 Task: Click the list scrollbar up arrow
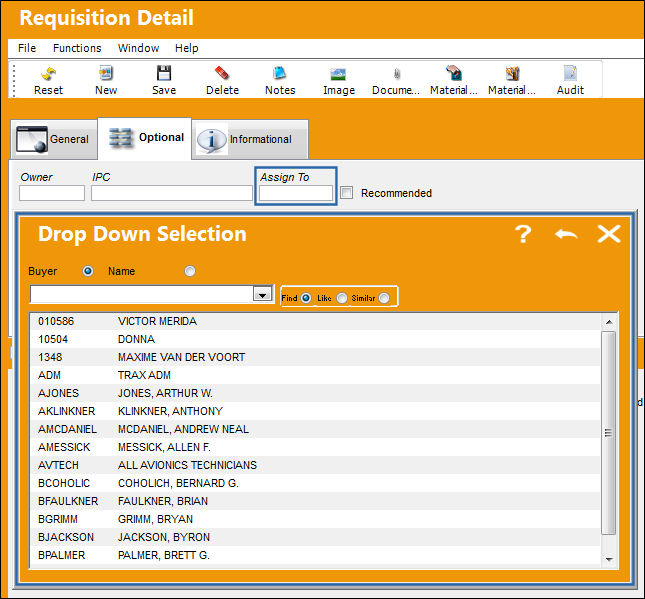[x=609, y=322]
